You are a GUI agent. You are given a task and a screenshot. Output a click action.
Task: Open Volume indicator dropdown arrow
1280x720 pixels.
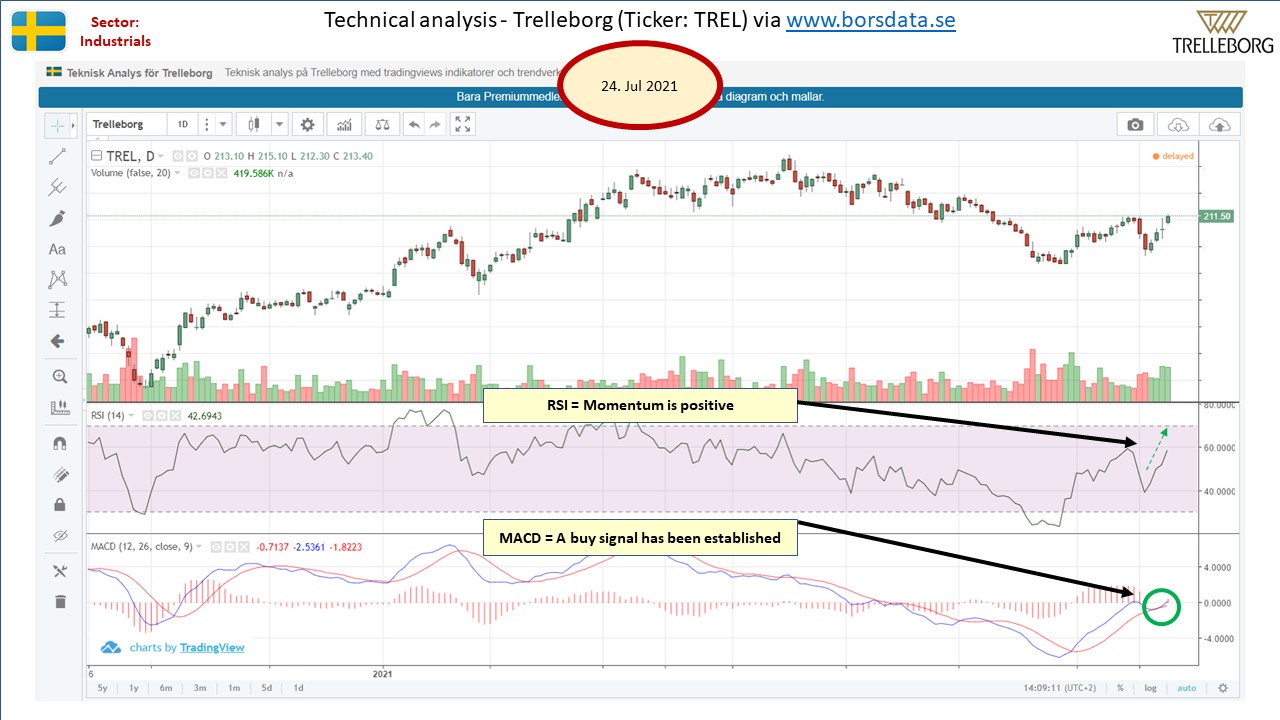click(x=178, y=173)
